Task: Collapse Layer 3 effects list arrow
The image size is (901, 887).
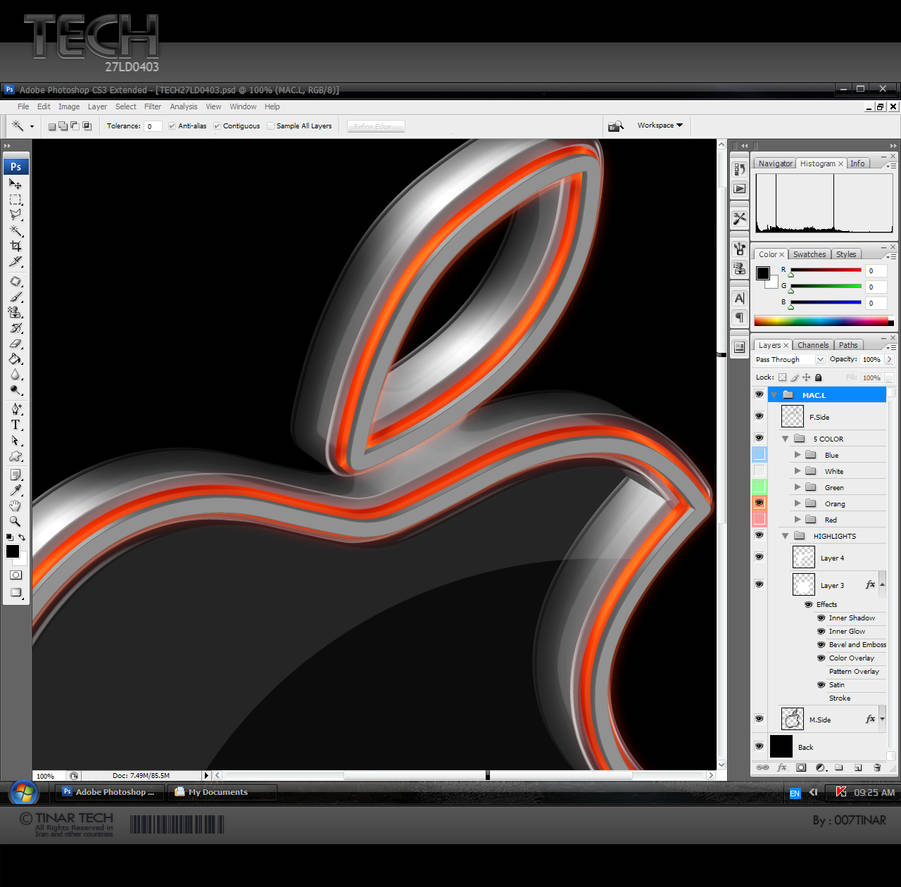Action: (x=882, y=585)
